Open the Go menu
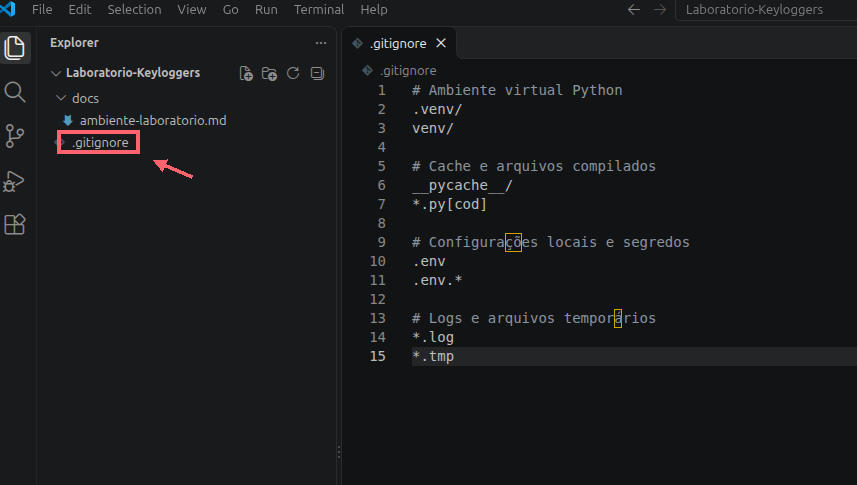Viewport: 857px width, 485px height. (x=231, y=9)
